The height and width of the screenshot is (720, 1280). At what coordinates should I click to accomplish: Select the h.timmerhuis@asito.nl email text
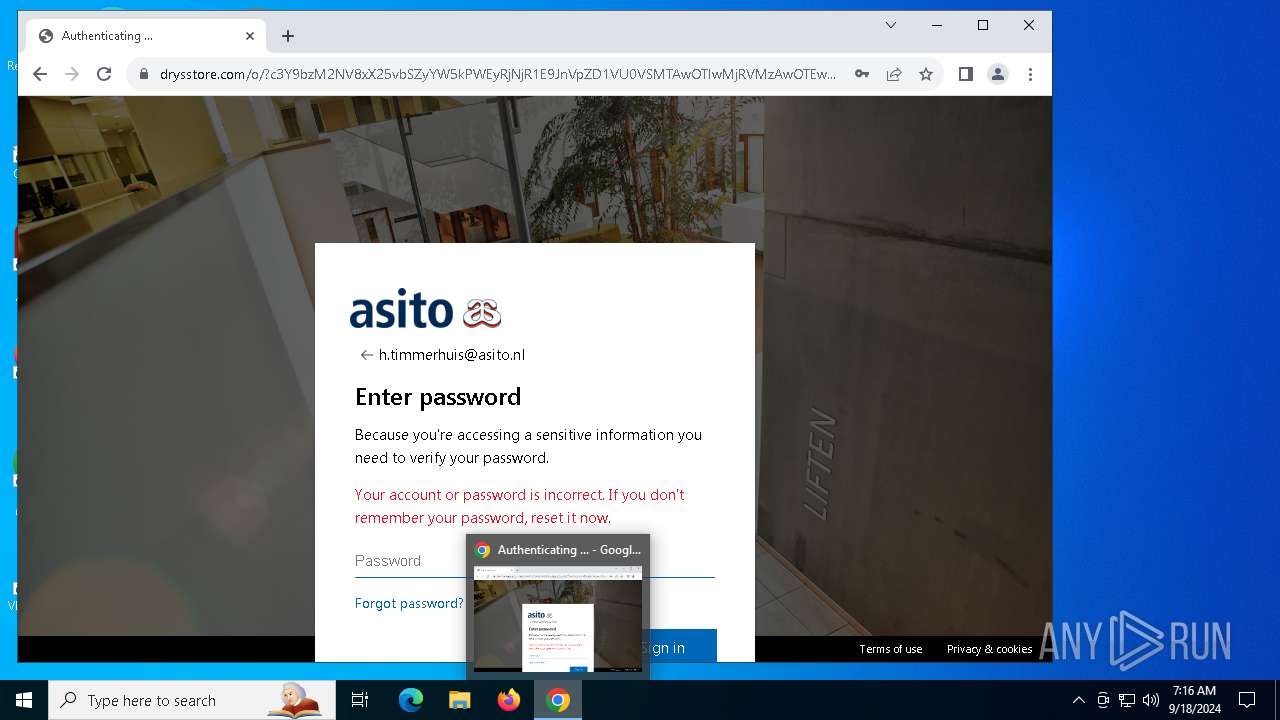click(452, 355)
